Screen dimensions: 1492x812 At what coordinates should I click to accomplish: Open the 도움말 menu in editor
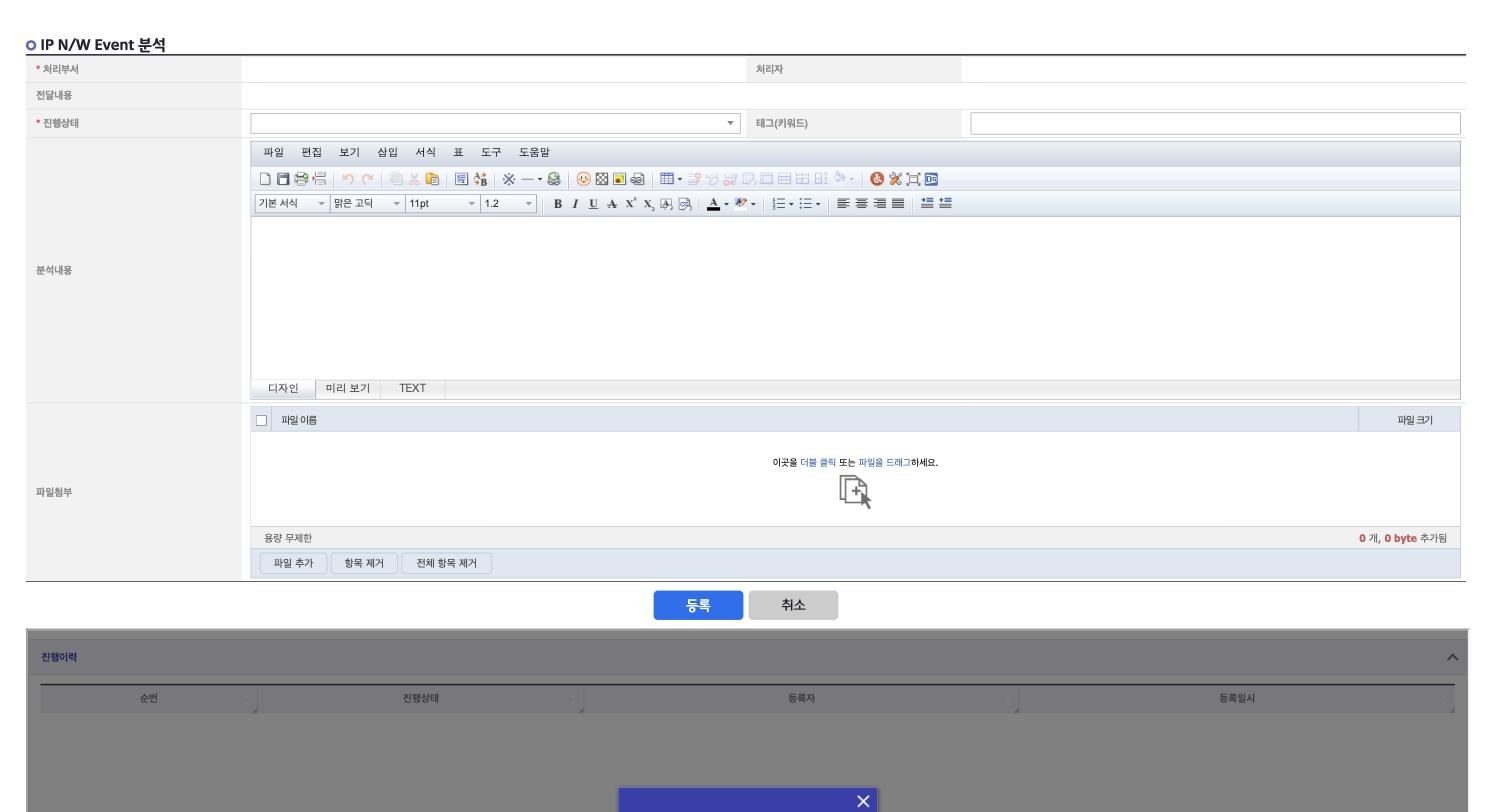tap(534, 152)
